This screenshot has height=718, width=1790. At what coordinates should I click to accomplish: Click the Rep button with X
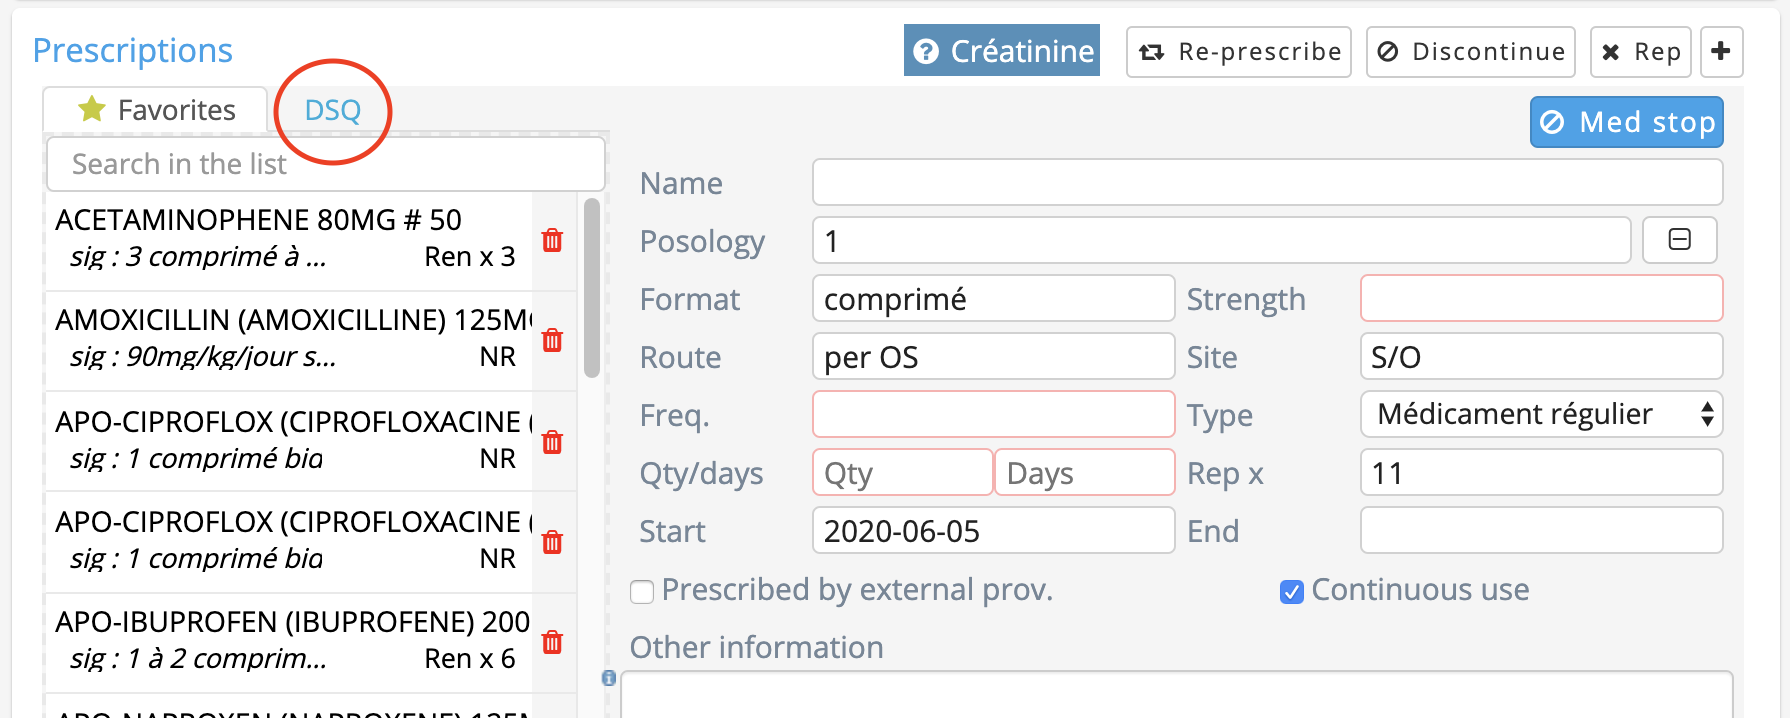pyautogui.click(x=1640, y=52)
